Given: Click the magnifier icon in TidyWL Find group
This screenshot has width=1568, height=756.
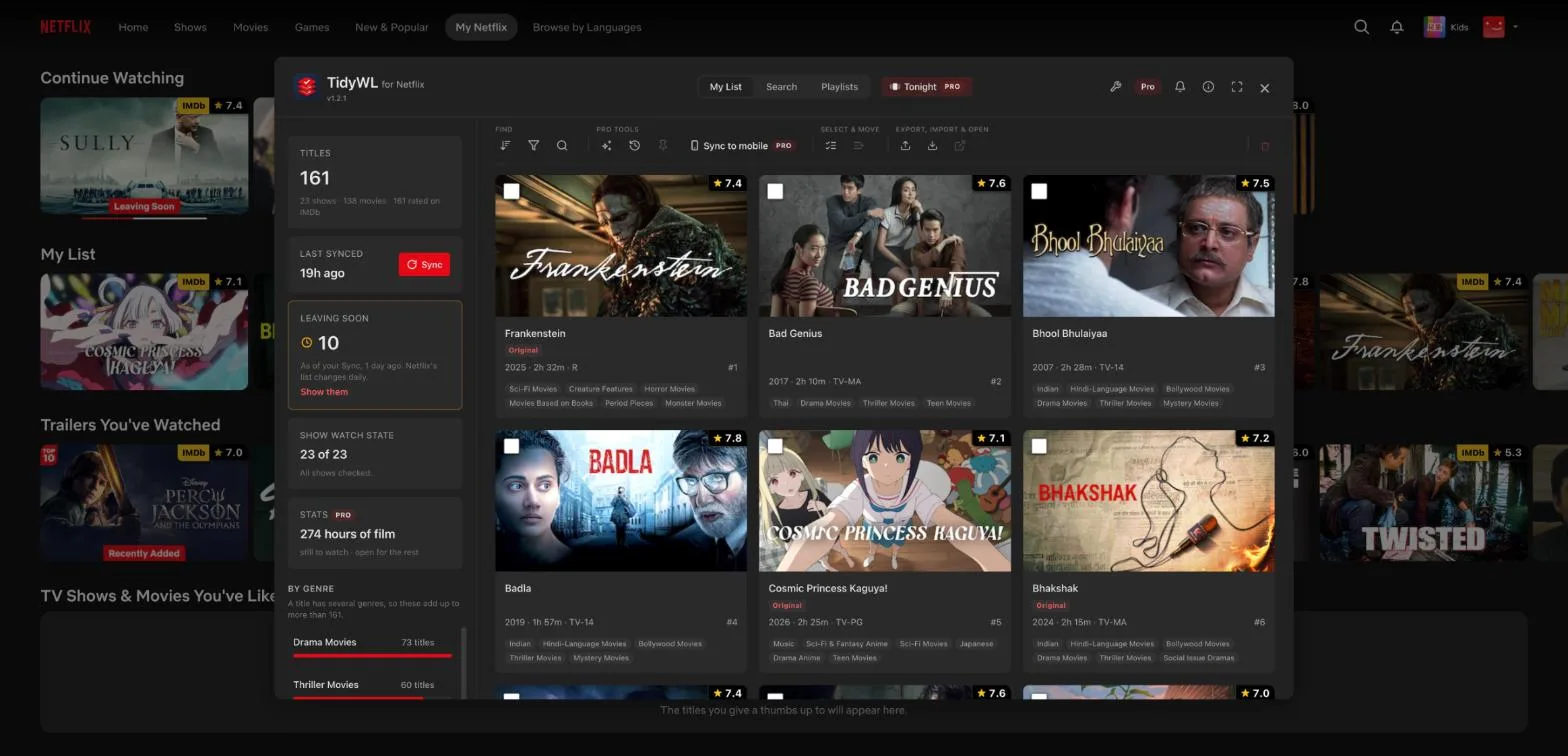Looking at the screenshot, I should click(562, 146).
